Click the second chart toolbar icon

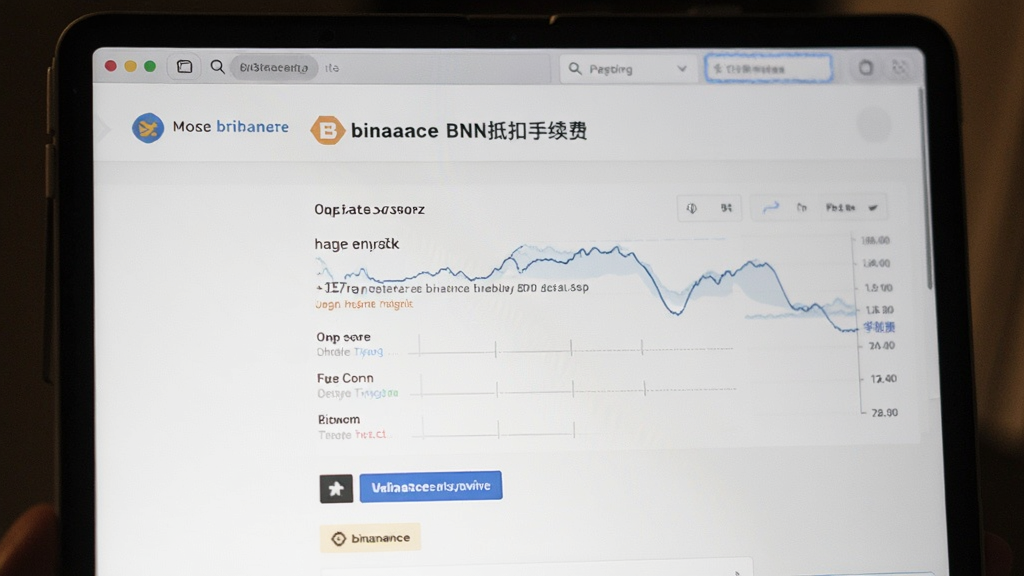coord(726,208)
